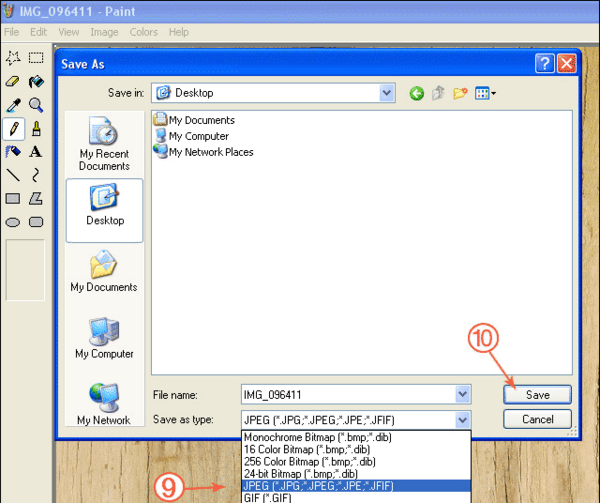Open the File menu in Paint
Image resolution: width=600 pixels, height=503 pixels.
[x=11, y=32]
